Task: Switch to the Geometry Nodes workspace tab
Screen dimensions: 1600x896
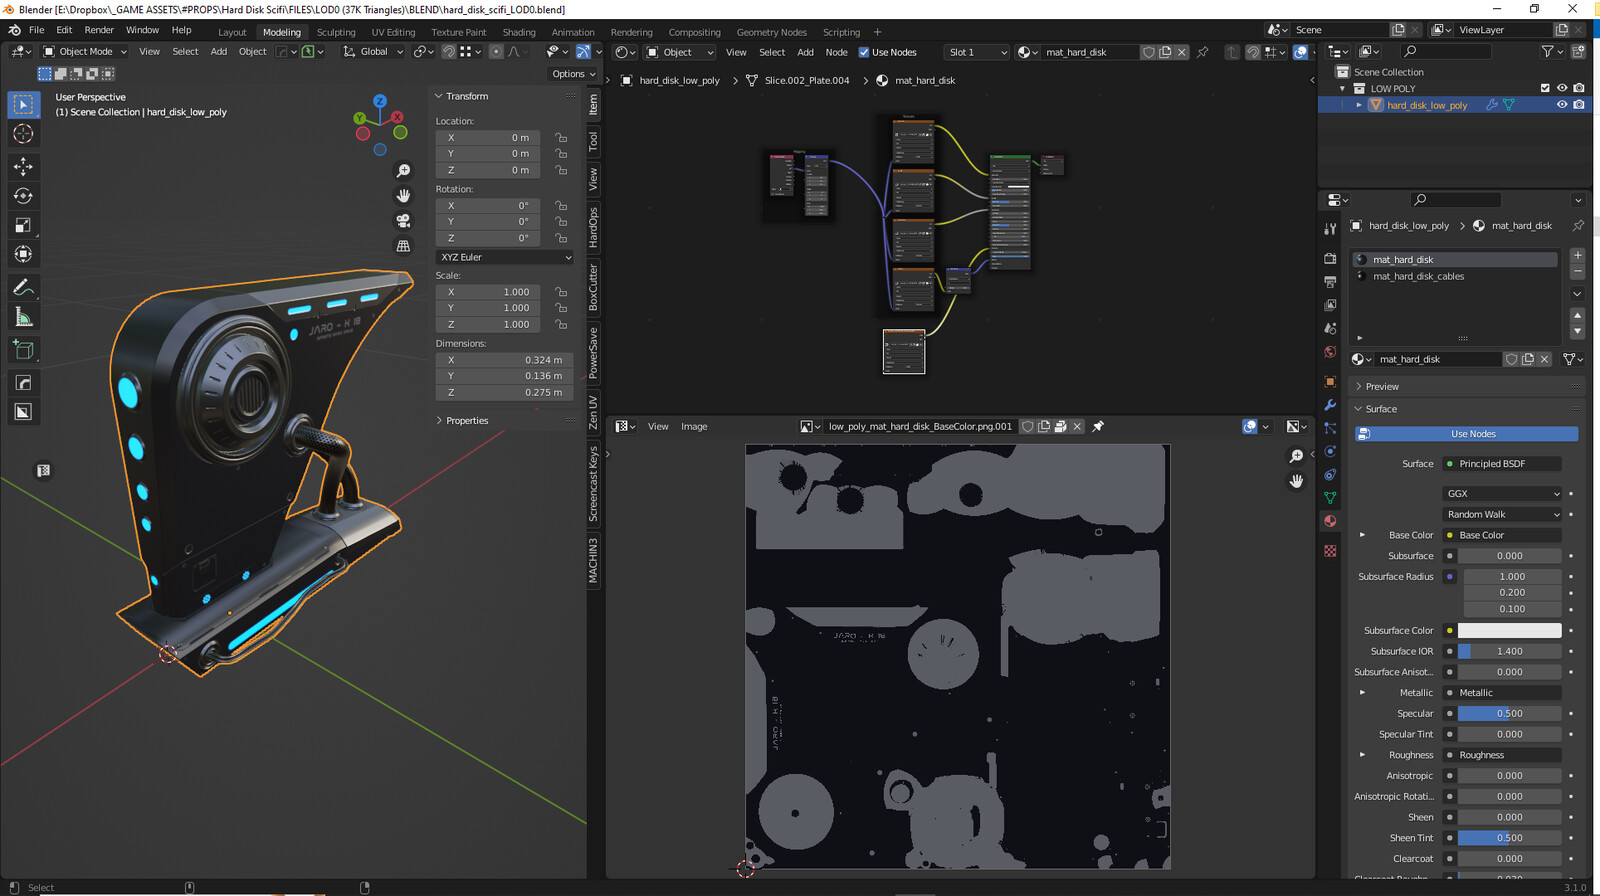Action: [x=771, y=32]
